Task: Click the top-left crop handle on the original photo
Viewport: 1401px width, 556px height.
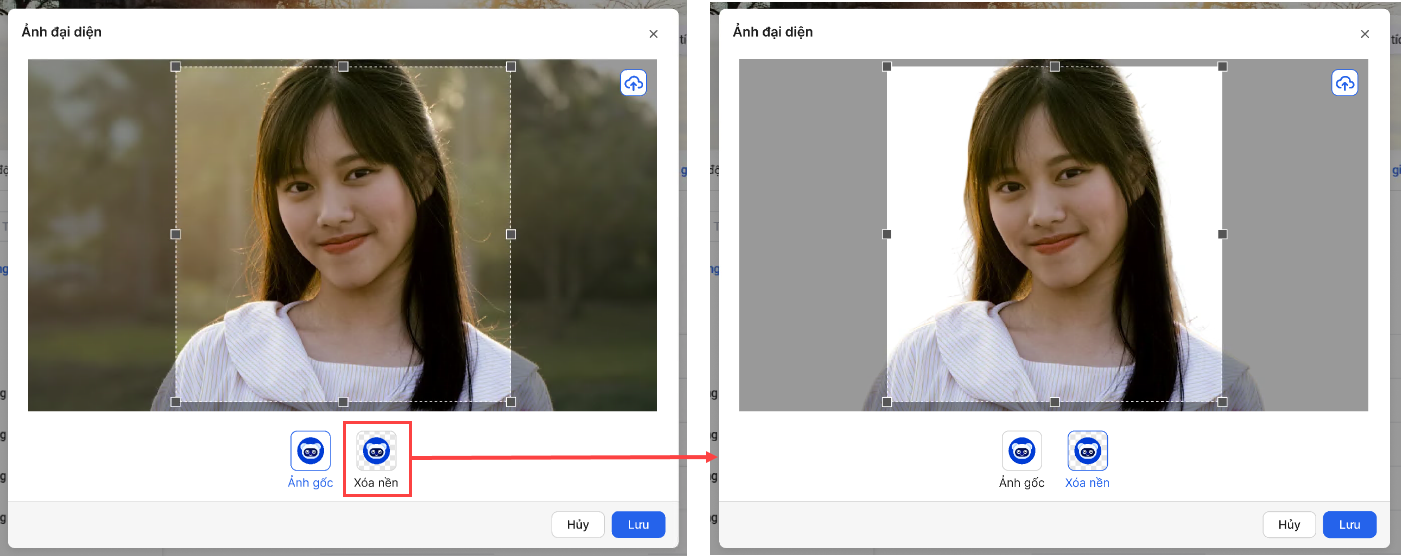Action: point(176,67)
